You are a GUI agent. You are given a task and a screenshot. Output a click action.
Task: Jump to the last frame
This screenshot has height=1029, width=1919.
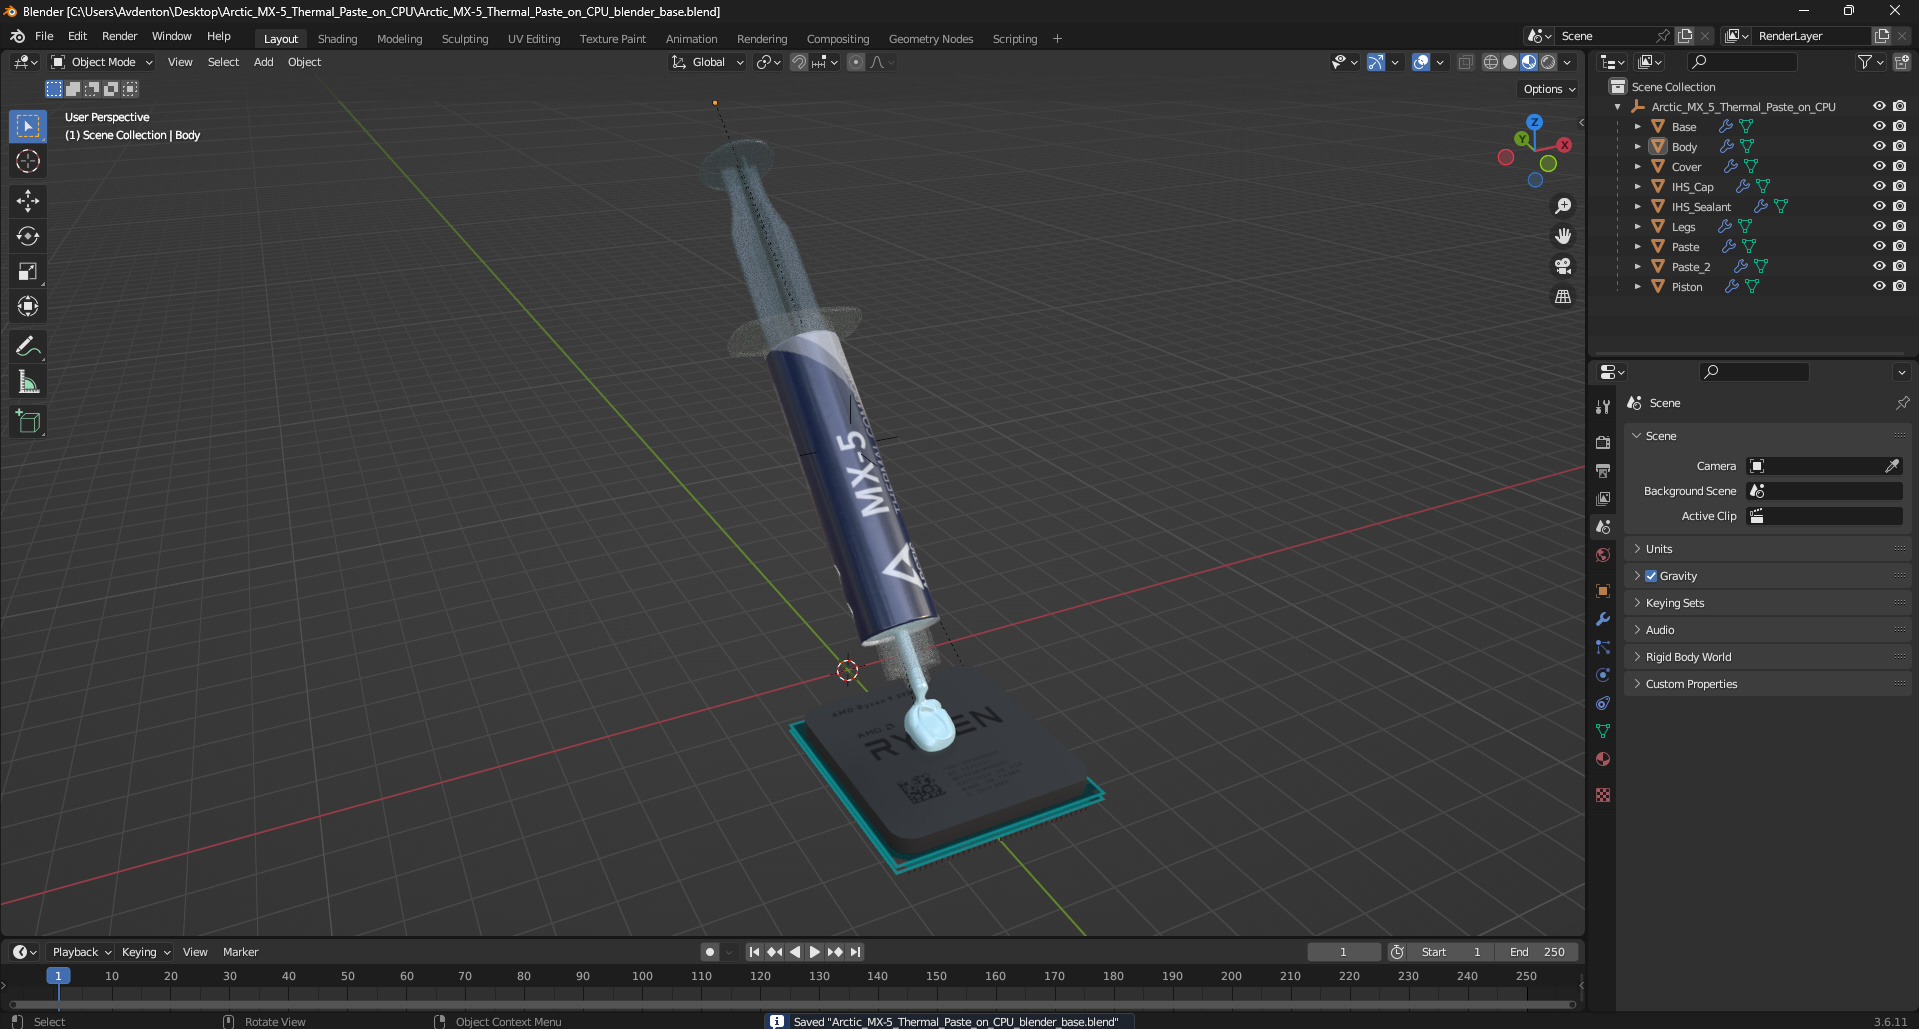855,952
